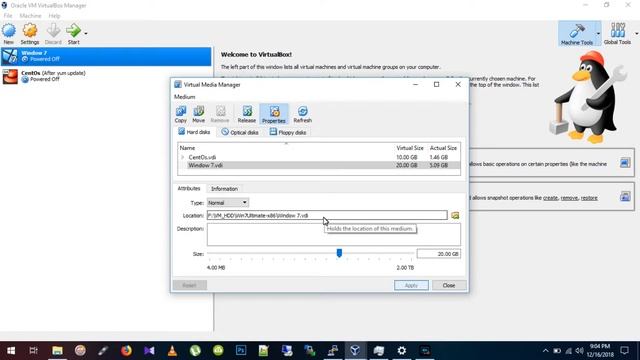Viewport: 640px width, 360px height.
Task: Open Visual Studio from the taskbar
Action: [149, 351]
